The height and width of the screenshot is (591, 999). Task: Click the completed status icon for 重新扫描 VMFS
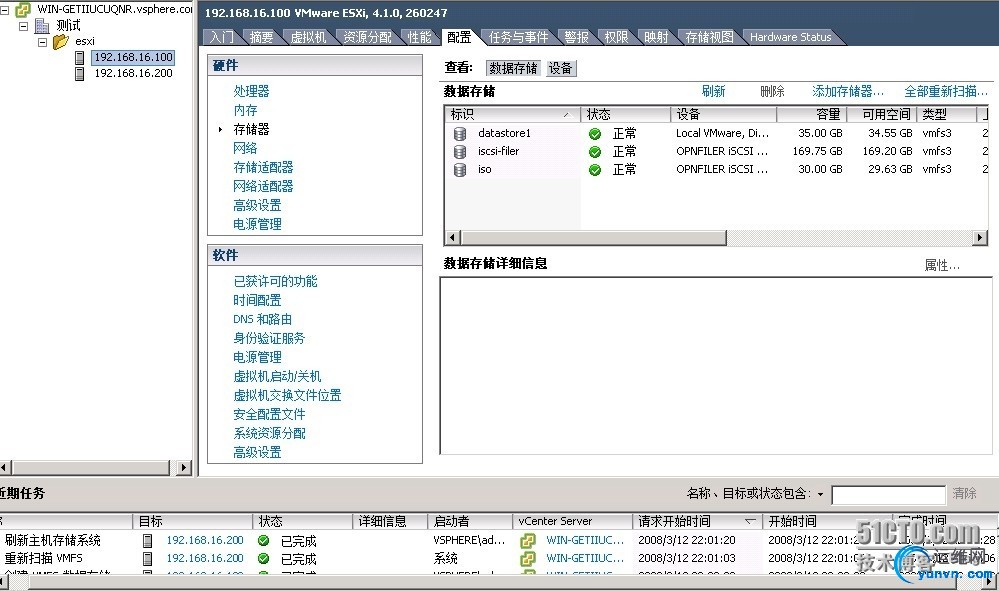point(263,559)
